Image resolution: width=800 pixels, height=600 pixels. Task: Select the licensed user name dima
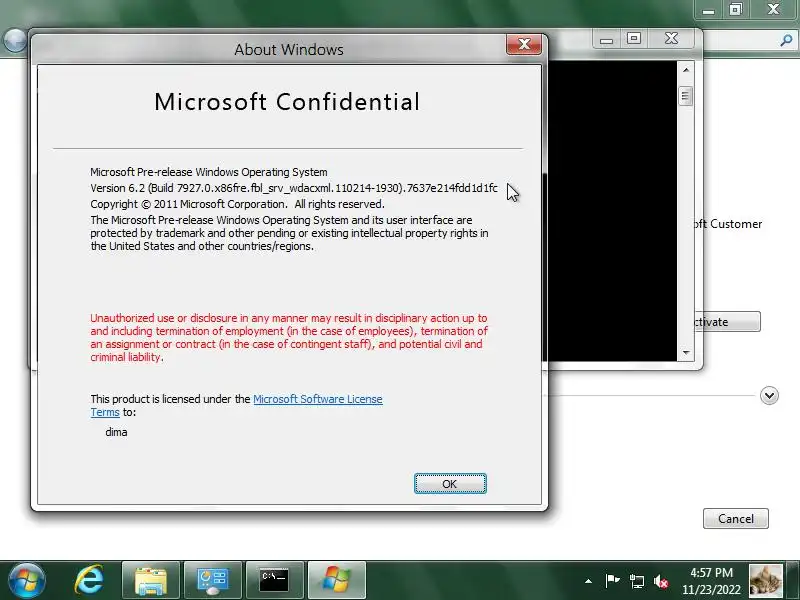(116, 432)
